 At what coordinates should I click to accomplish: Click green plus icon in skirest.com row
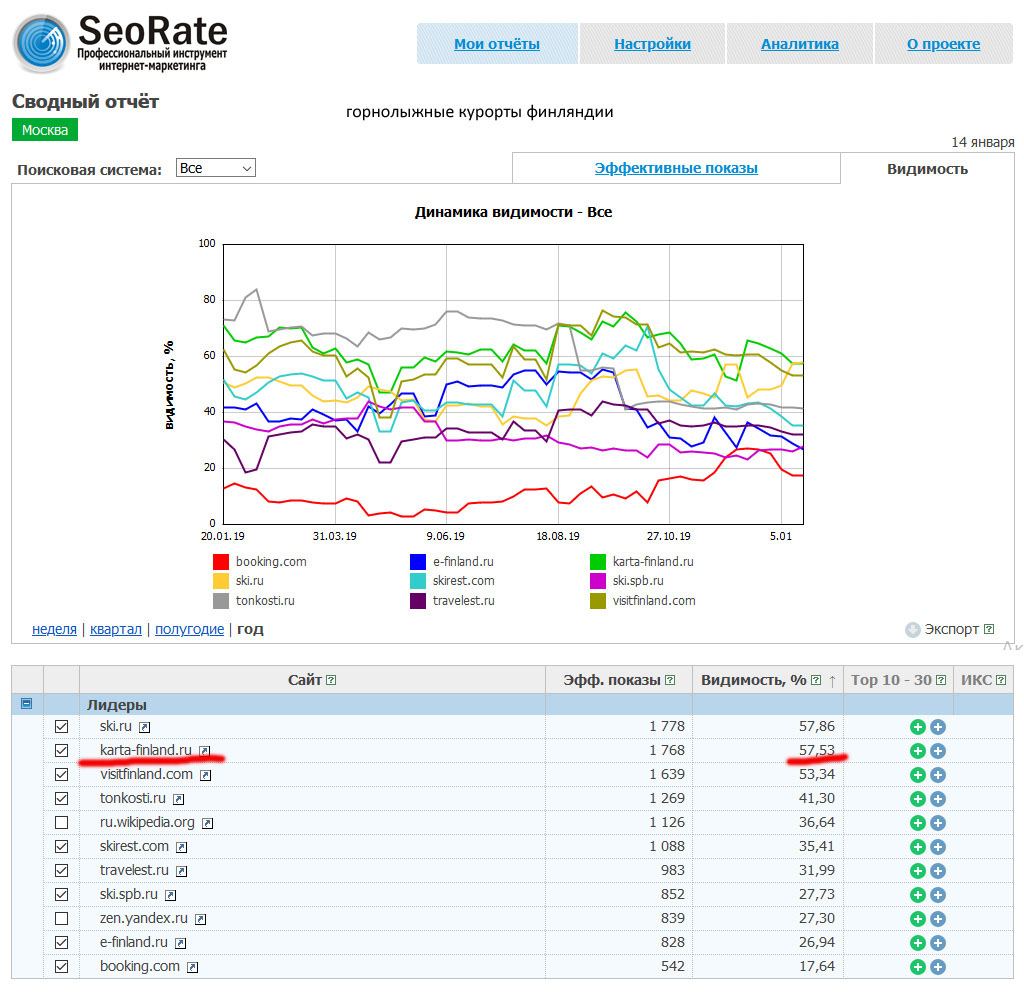point(918,847)
